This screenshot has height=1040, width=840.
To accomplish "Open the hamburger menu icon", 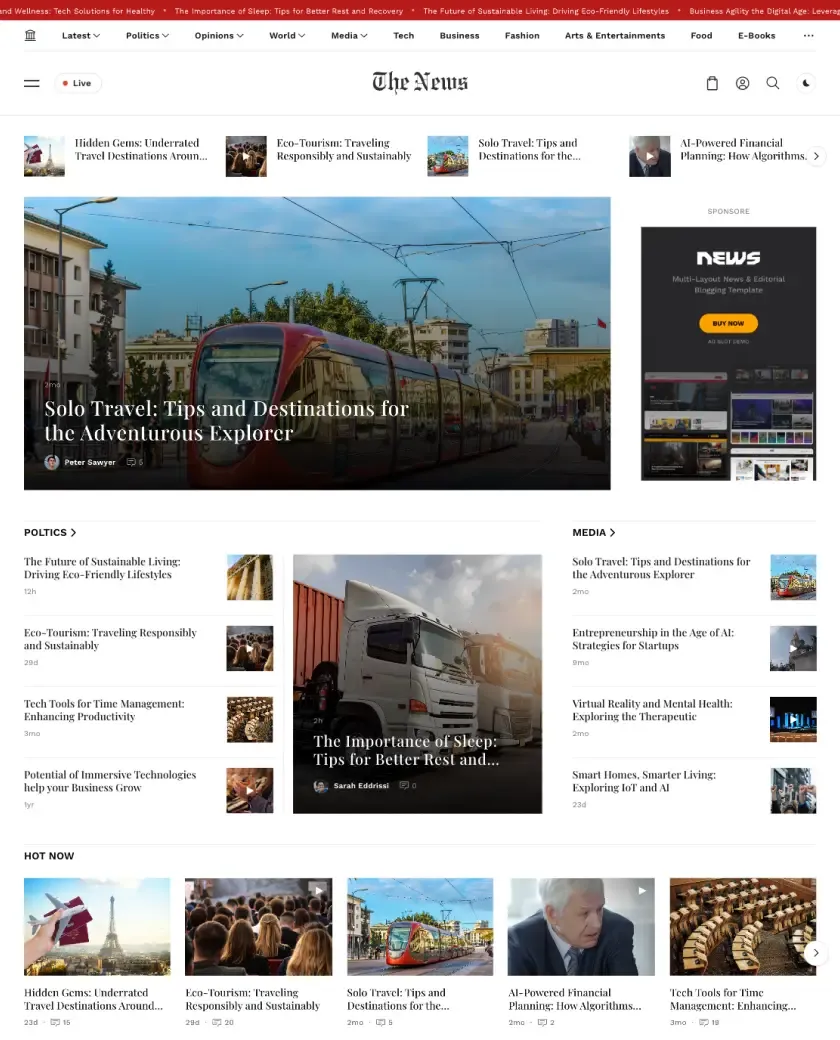I will click(32, 84).
